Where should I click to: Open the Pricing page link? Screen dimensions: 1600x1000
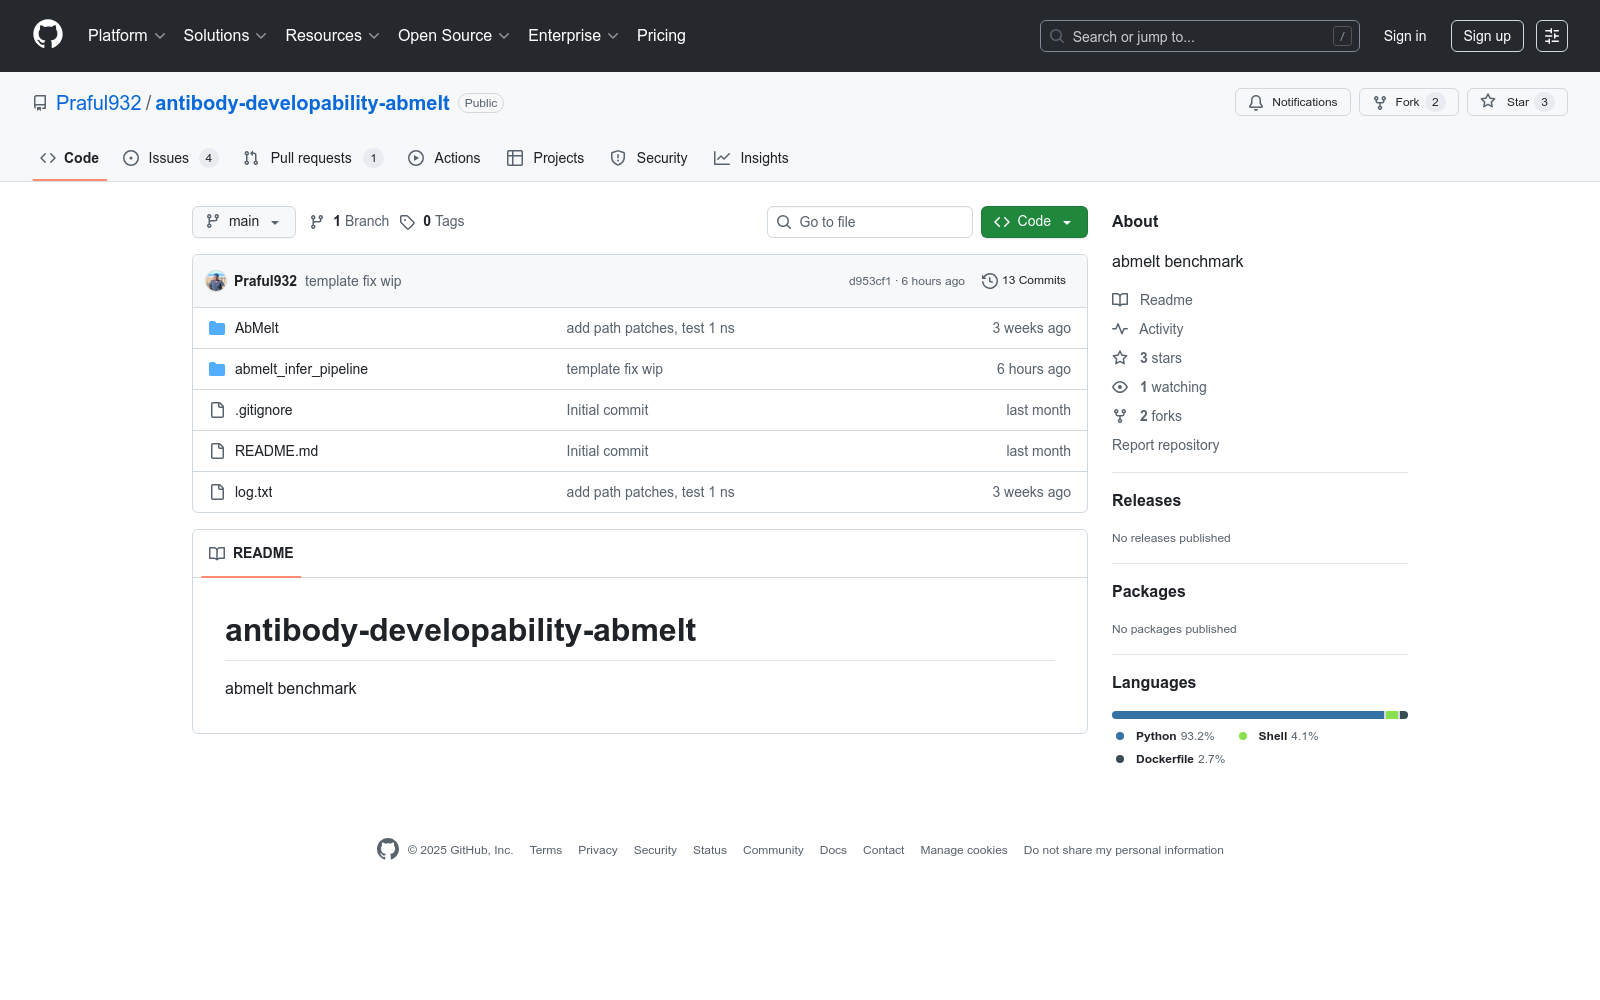(661, 36)
